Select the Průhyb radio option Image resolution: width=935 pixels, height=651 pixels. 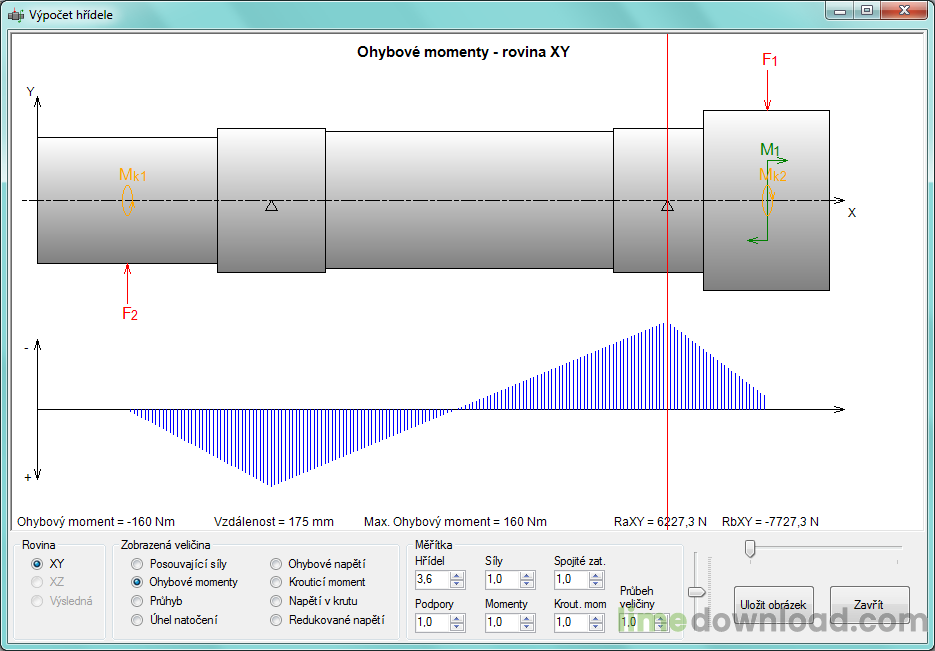coord(138,601)
